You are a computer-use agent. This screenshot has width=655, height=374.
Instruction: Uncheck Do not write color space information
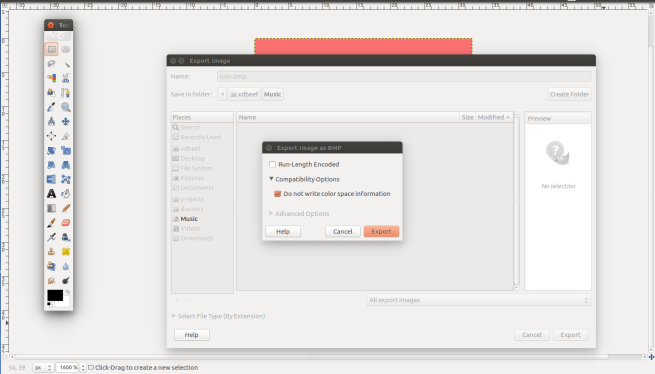pos(277,194)
